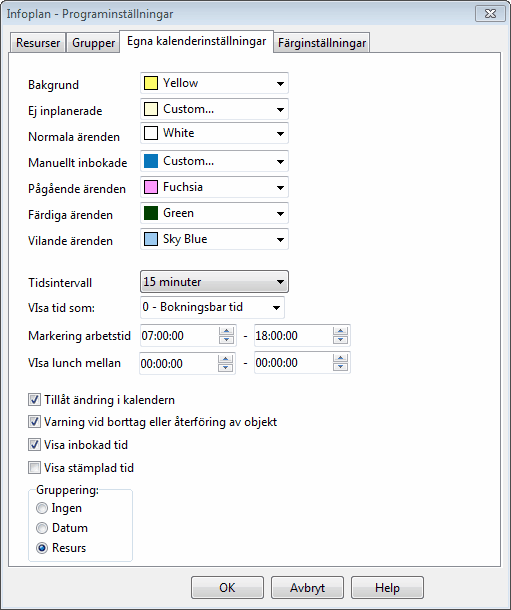Screen dimensions: 511x610
Task: Select the Egna kalenderinställningar tab
Action: tap(196, 41)
